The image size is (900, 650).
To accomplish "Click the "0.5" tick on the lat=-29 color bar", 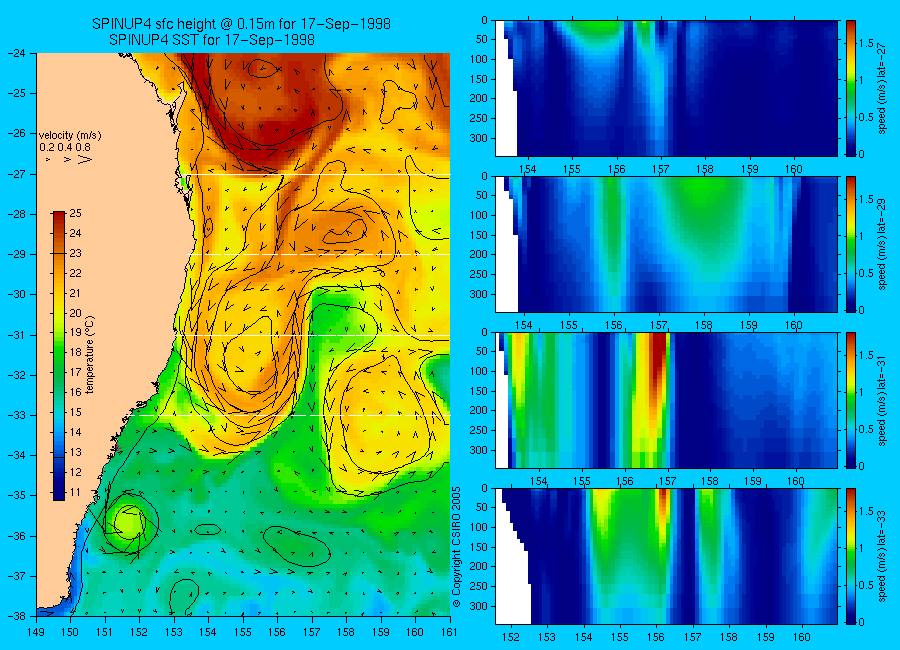I will tap(866, 273).
